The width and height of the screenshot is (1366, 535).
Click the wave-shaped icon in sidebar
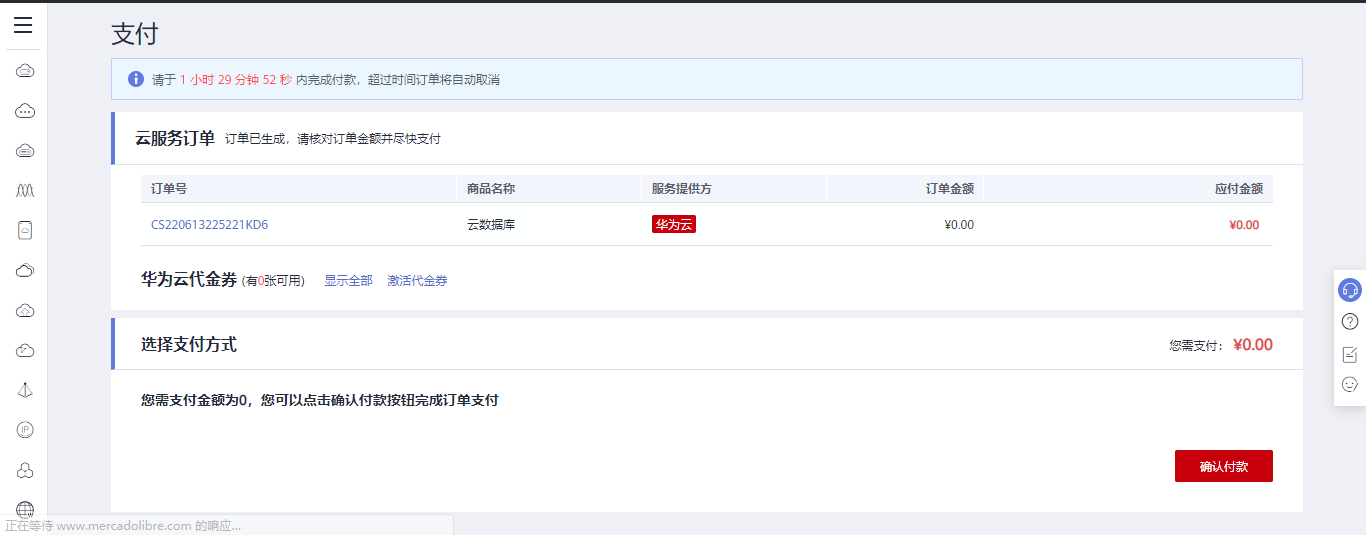tap(25, 190)
